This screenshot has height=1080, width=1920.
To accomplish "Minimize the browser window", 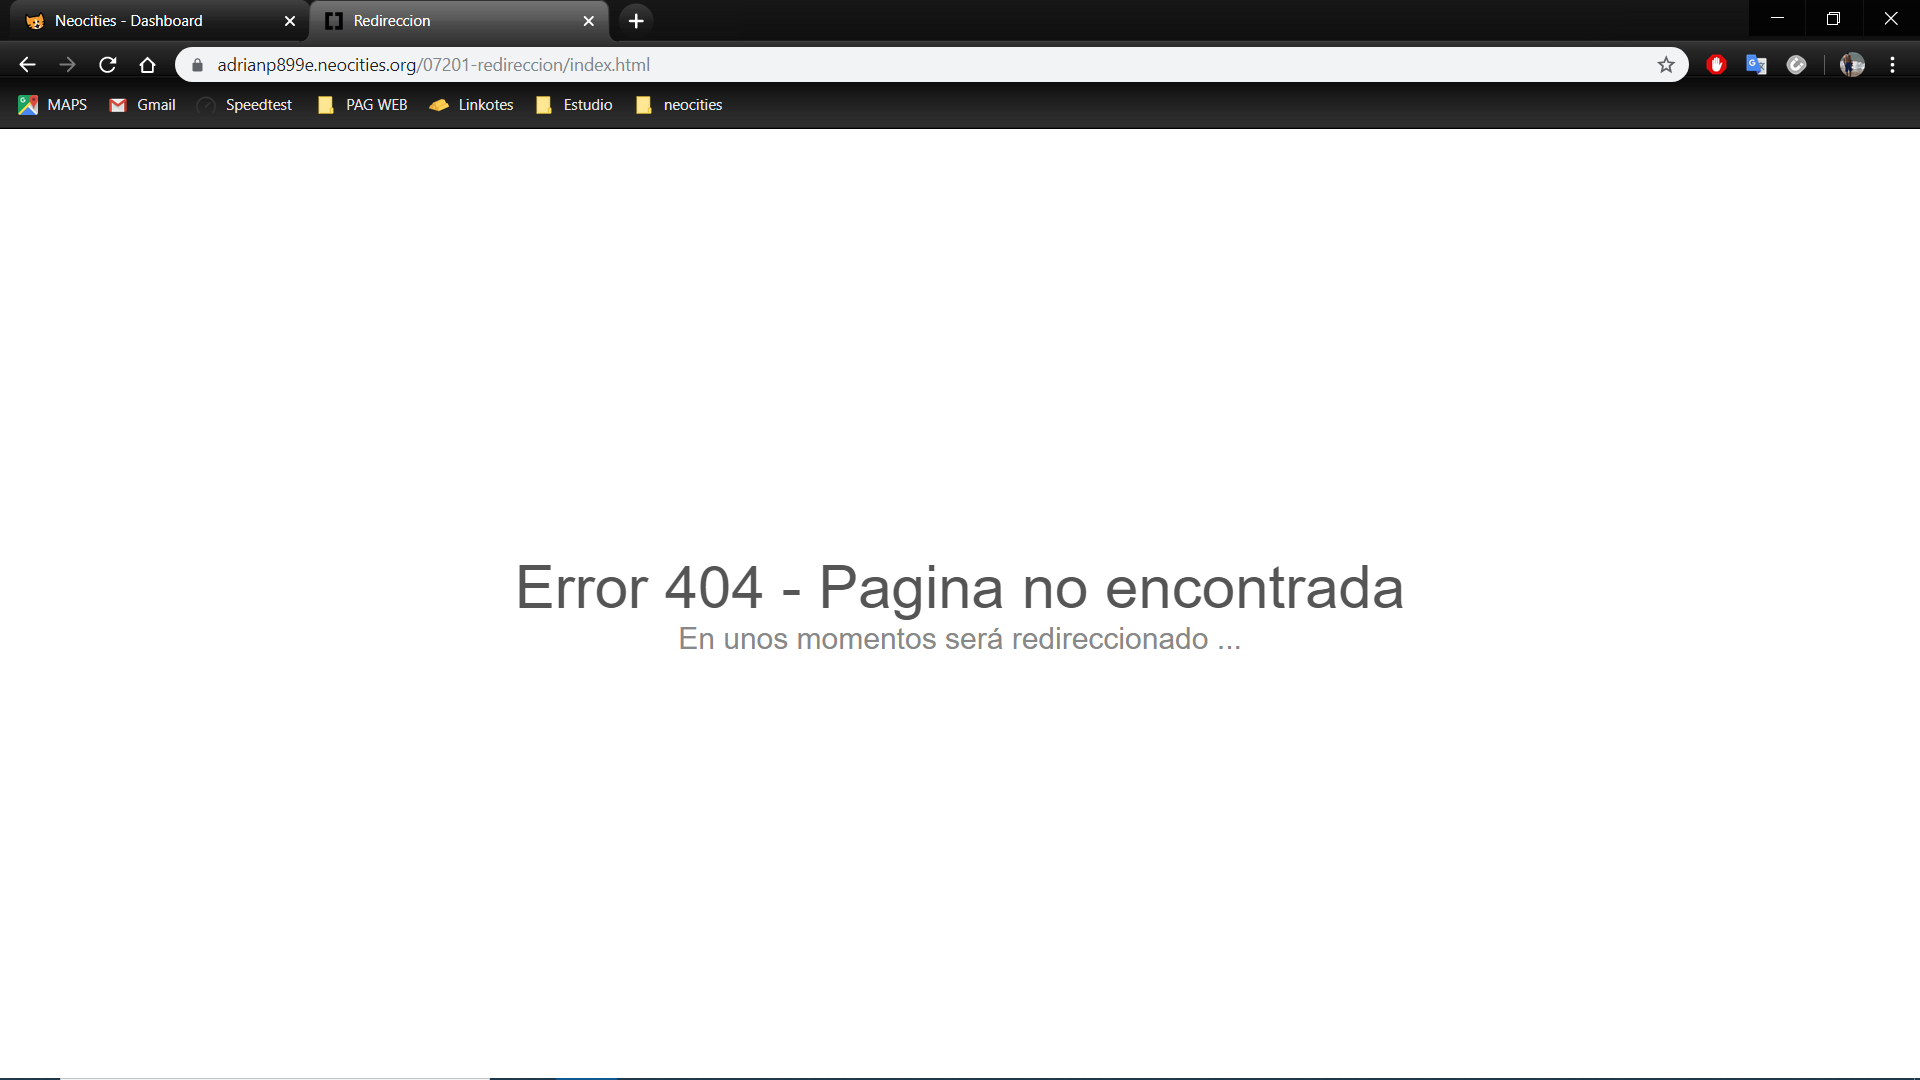I will click(1777, 19).
